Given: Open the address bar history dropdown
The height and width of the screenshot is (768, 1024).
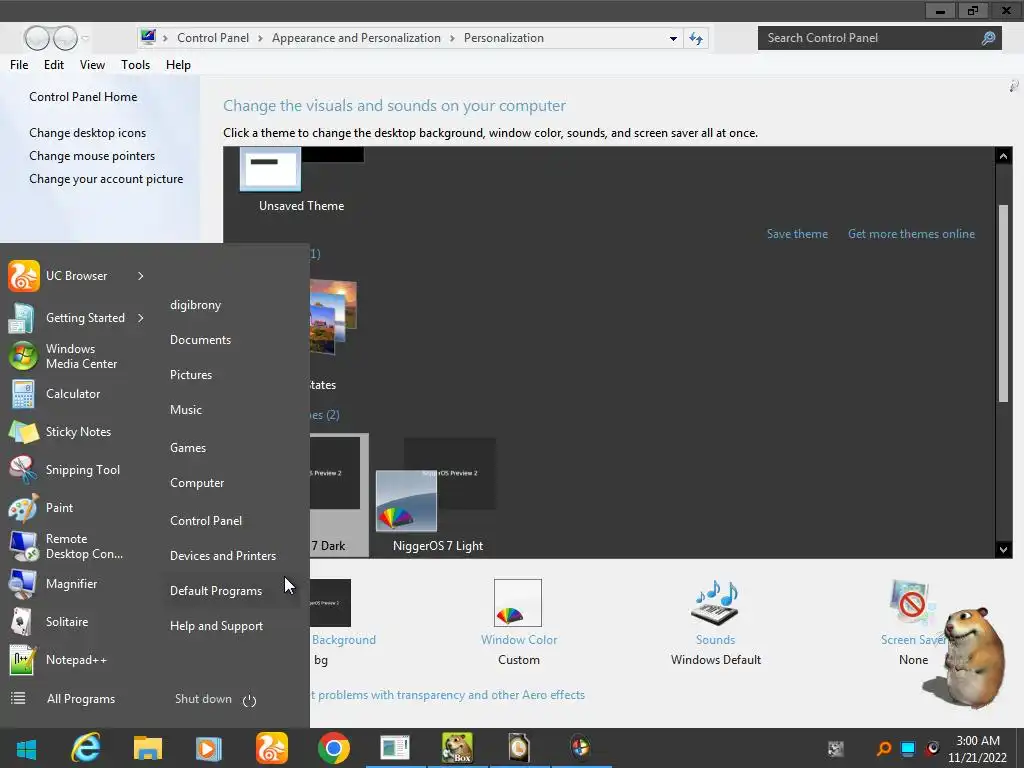Looking at the screenshot, I should point(673,39).
